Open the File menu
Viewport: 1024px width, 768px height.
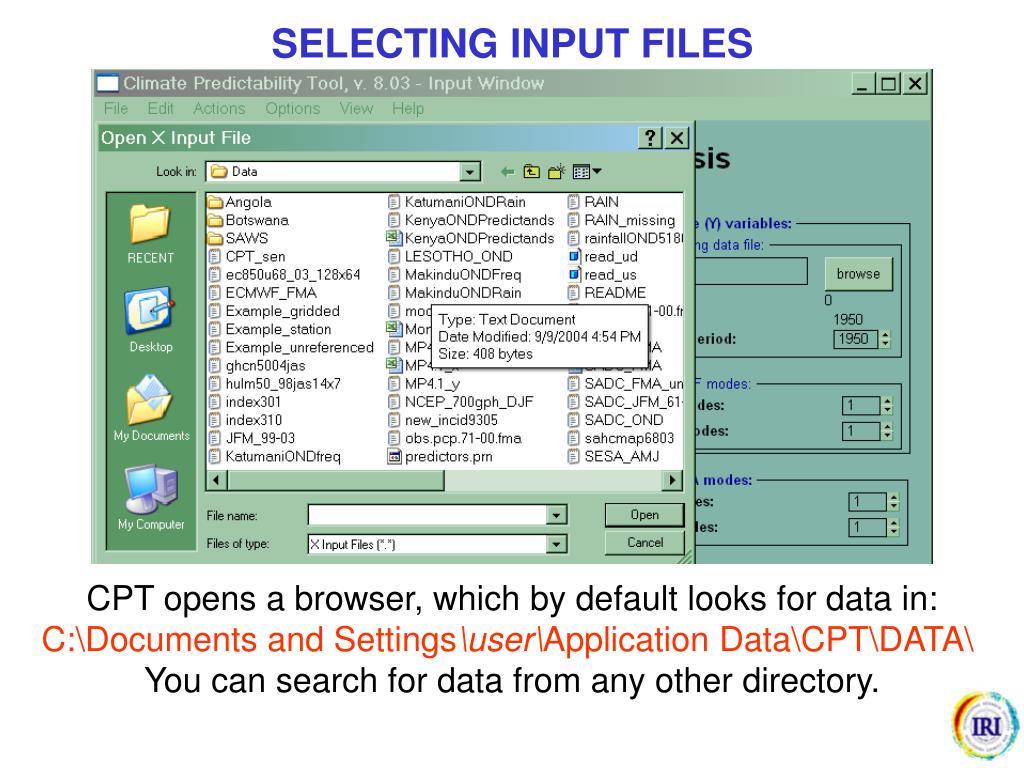(x=116, y=108)
